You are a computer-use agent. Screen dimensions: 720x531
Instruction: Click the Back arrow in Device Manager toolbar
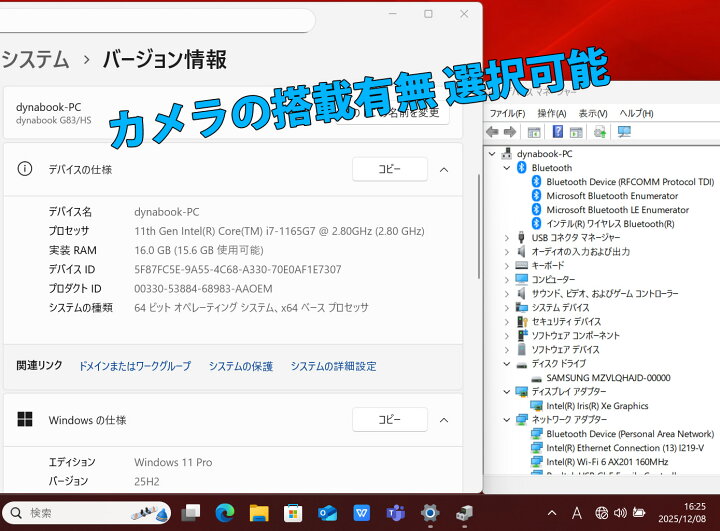click(x=492, y=132)
